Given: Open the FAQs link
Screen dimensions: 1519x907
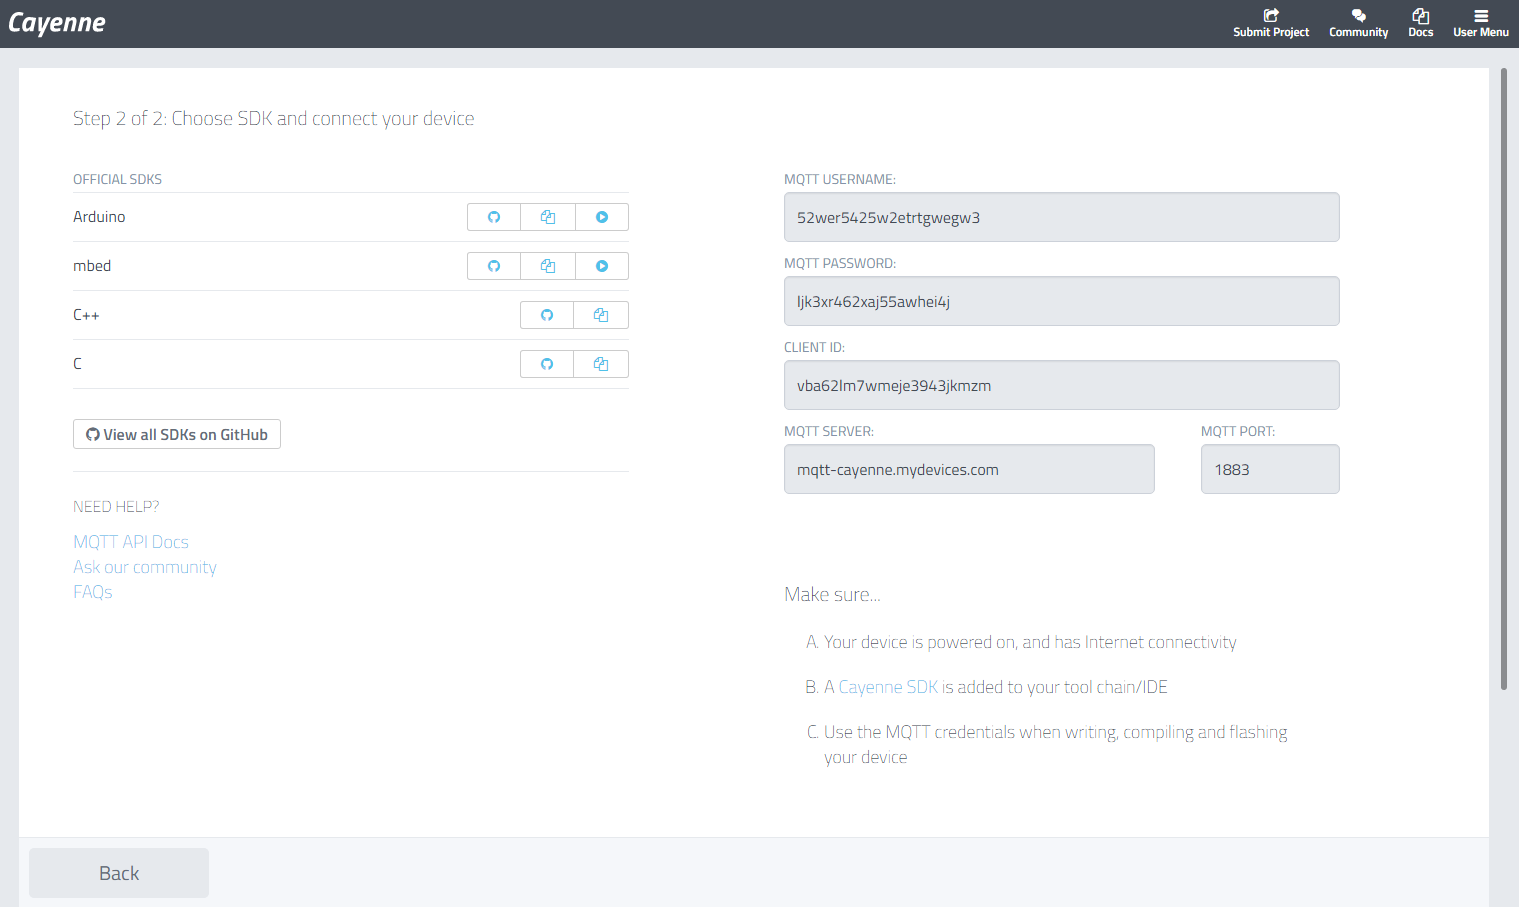Looking at the screenshot, I should (93, 592).
